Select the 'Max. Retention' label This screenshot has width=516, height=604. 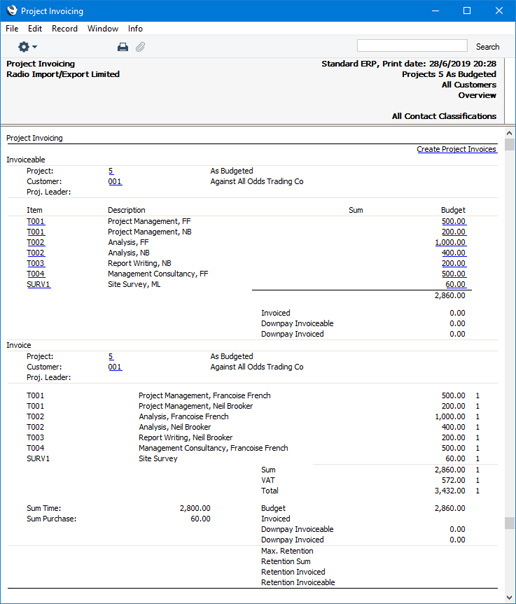point(287,551)
